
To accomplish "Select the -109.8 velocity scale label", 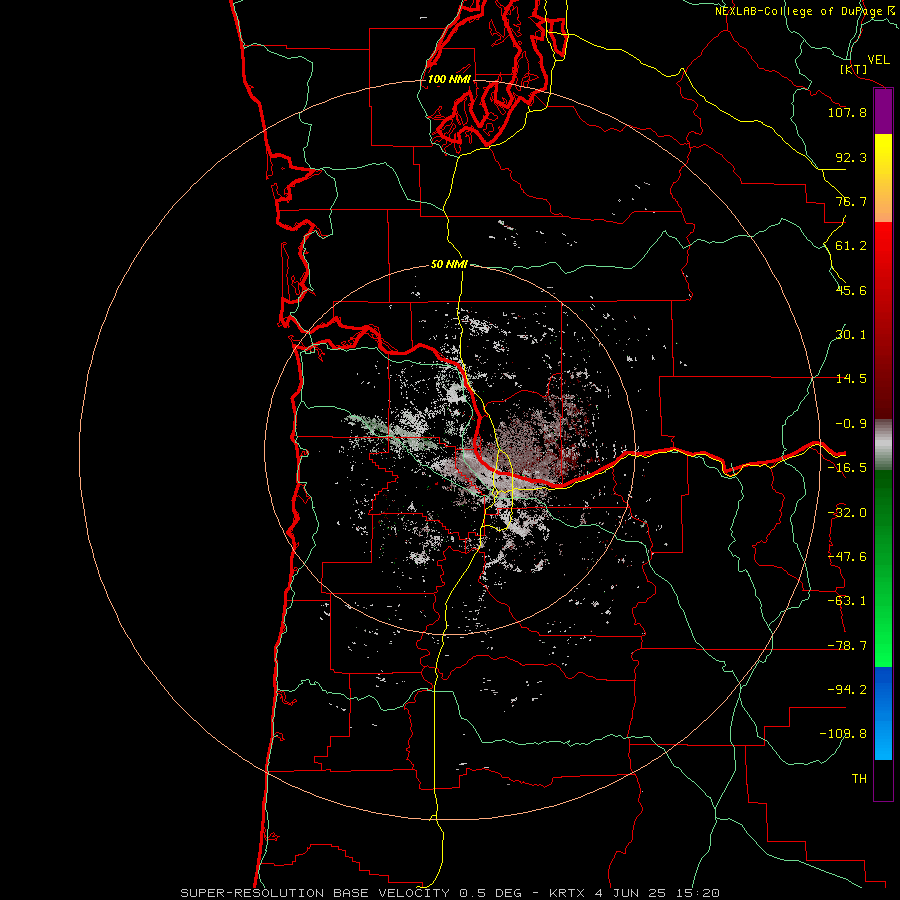I will (x=844, y=734).
